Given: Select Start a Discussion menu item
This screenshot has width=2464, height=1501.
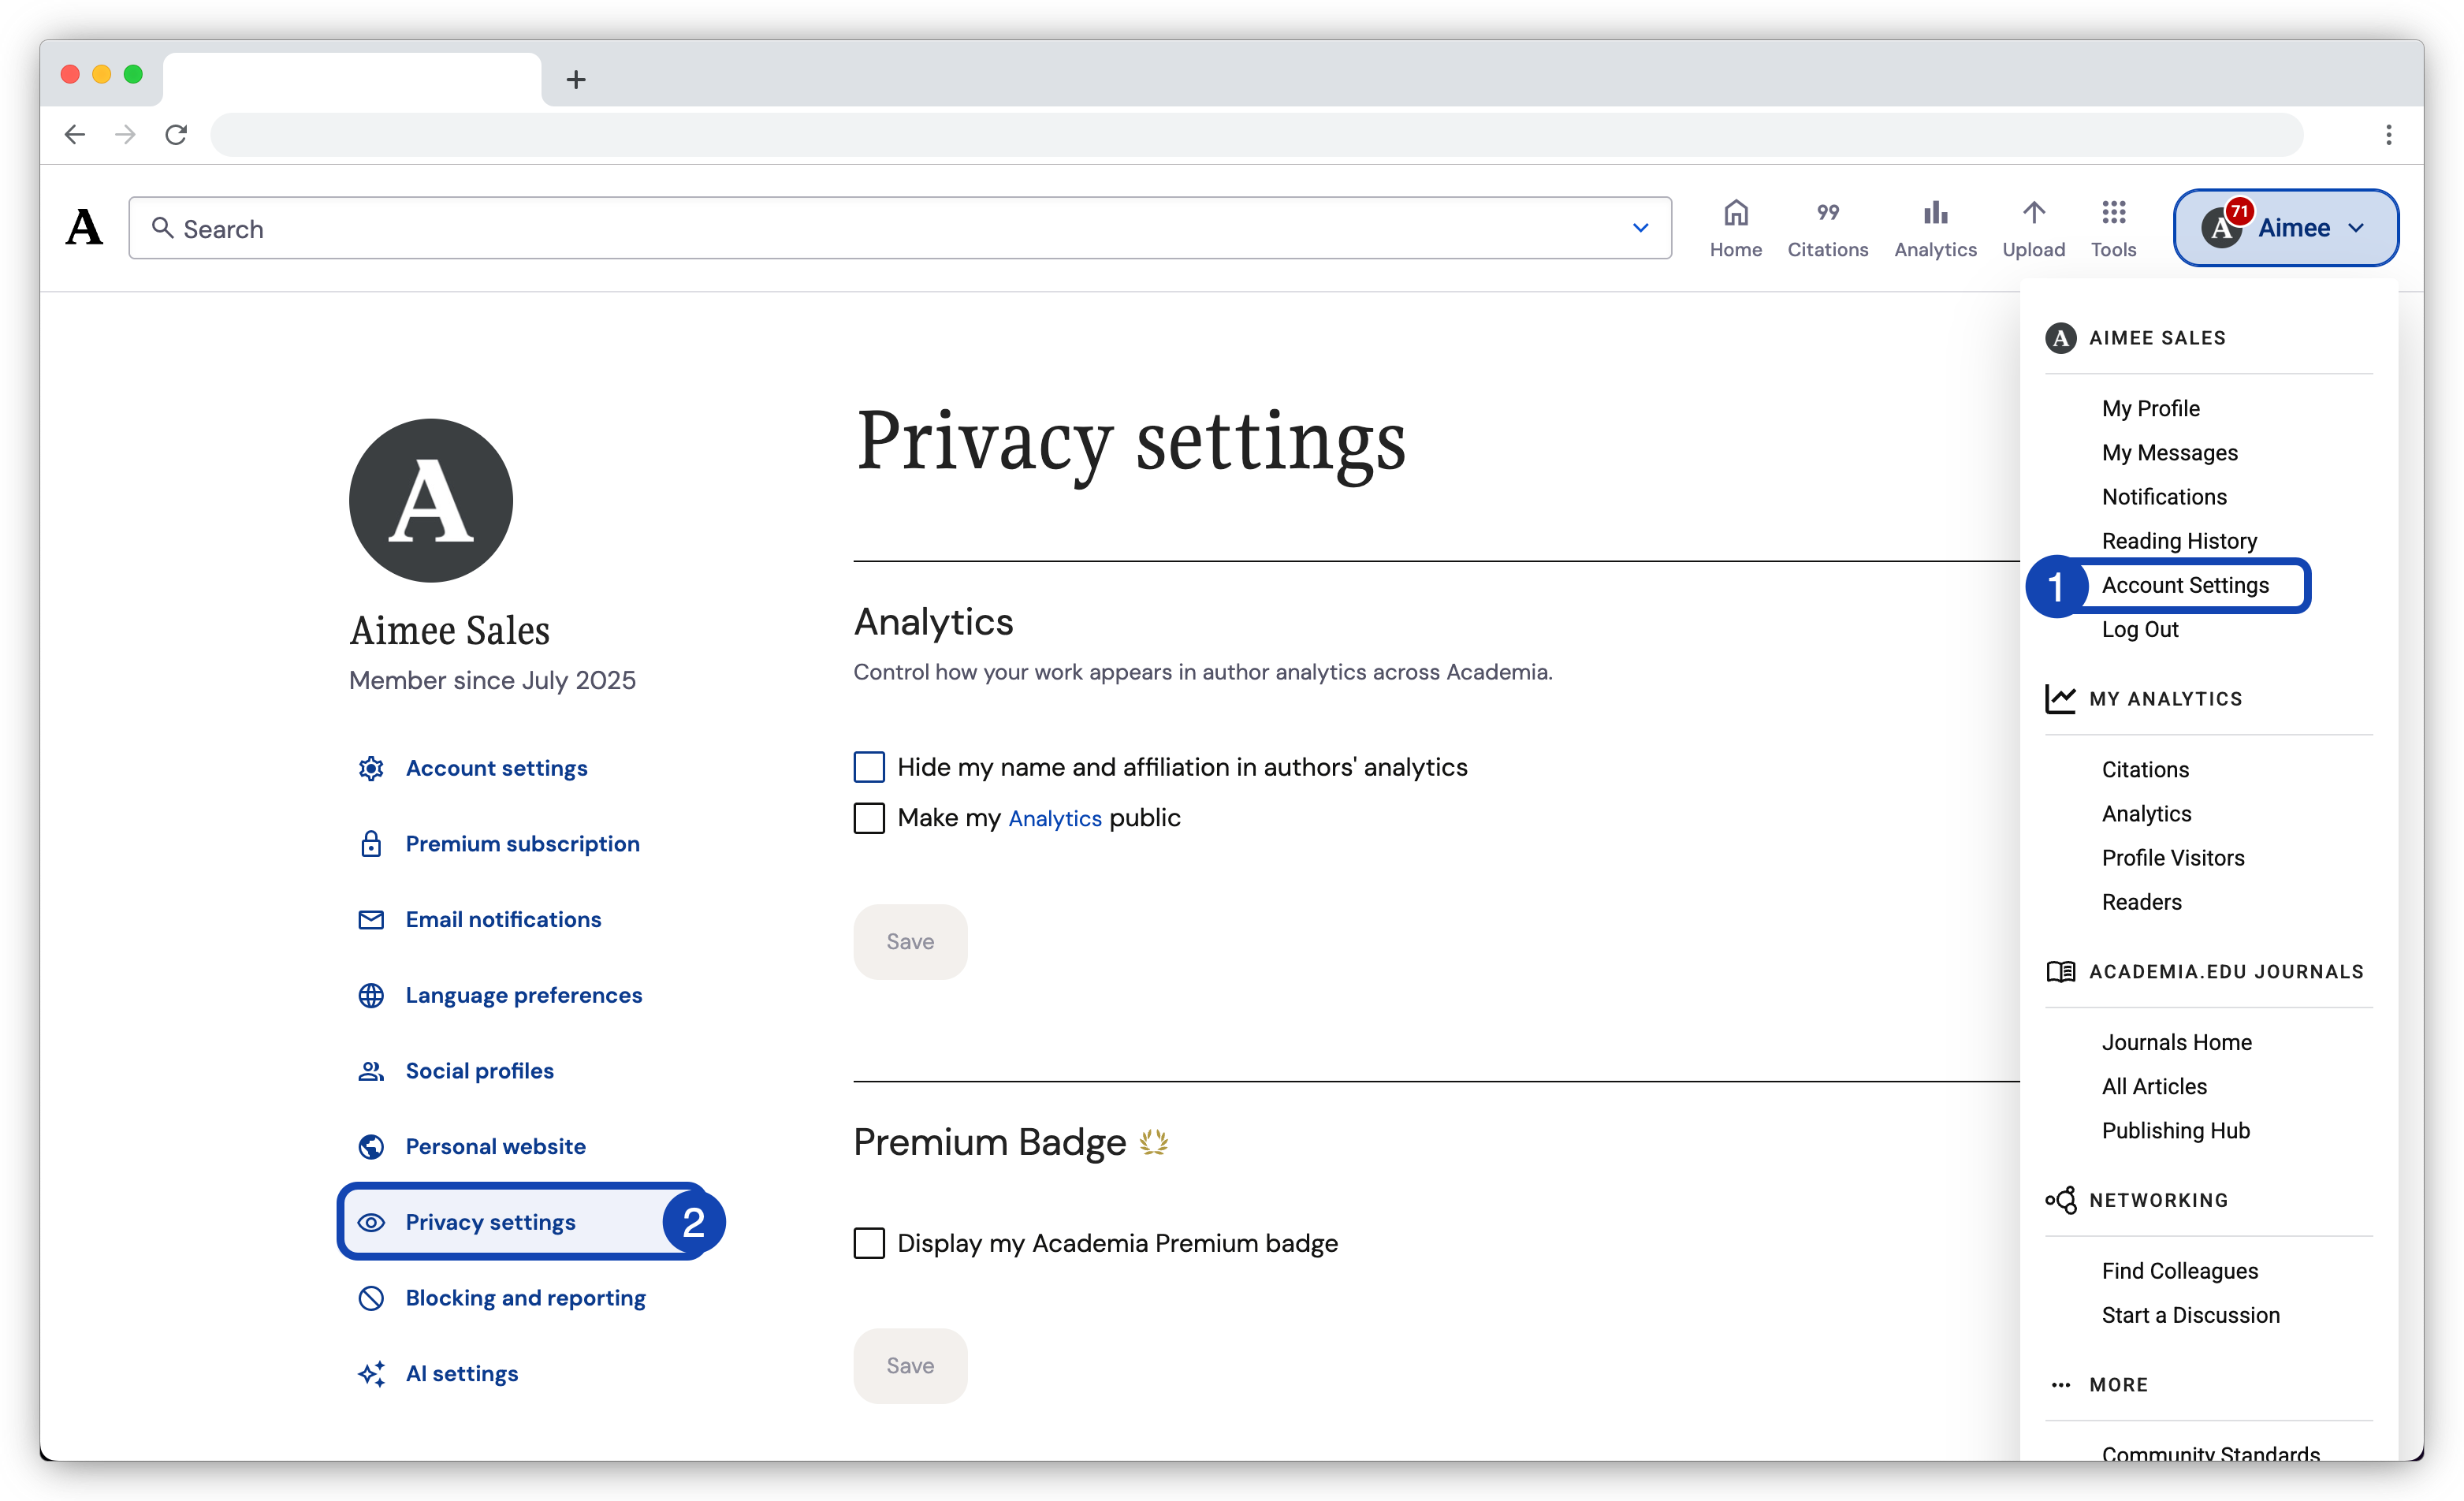Looking at the screenshot, I should pyautogui.click(x=2190, y=1315).
